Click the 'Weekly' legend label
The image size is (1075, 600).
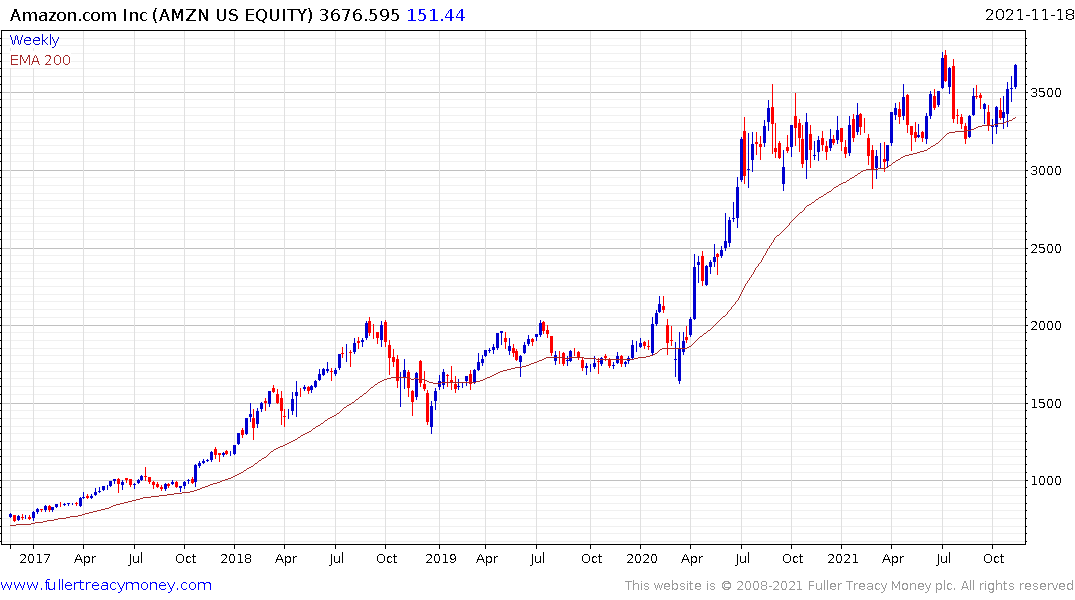click(x=34, y=40)
